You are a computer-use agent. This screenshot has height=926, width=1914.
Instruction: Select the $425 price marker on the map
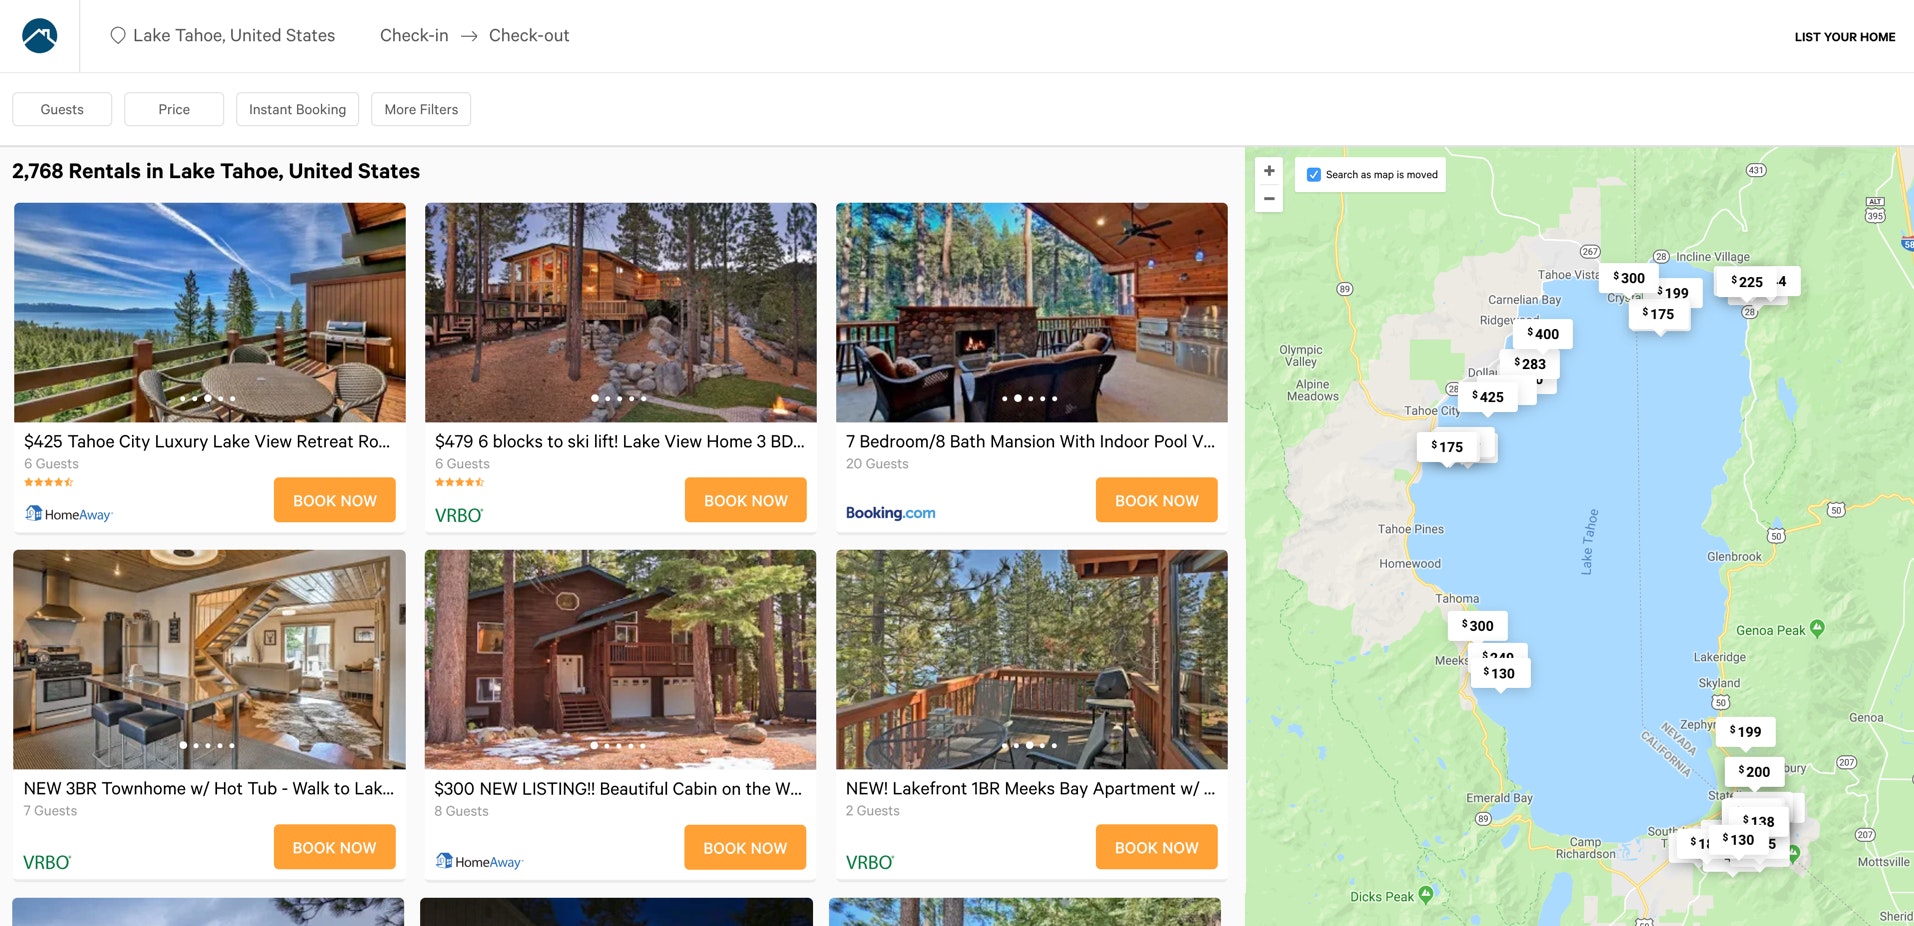click(x=1489, y=396)
